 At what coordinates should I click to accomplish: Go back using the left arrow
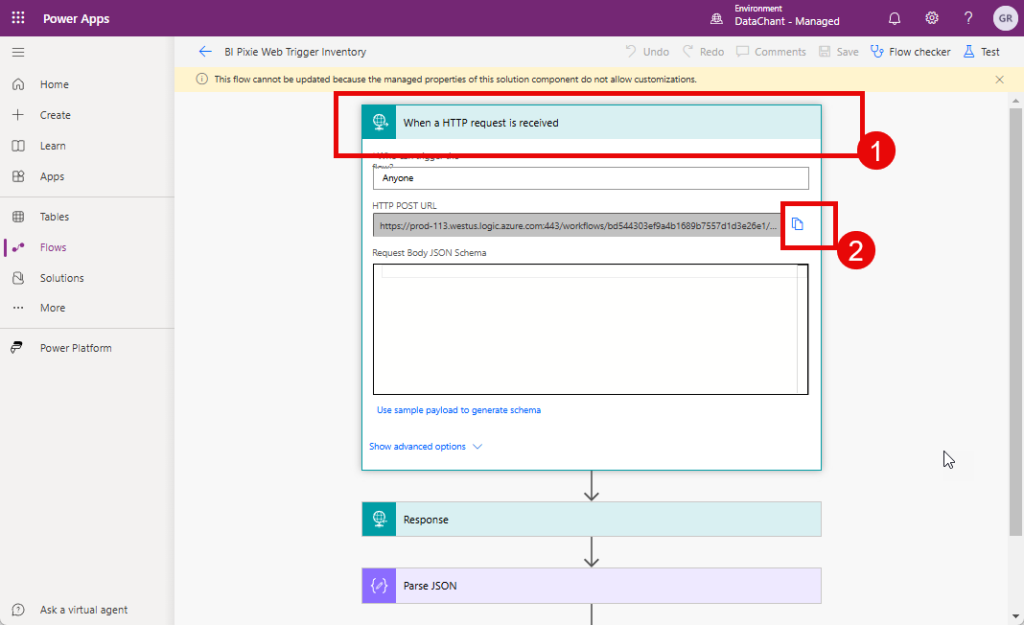click(x=205, y=52)
